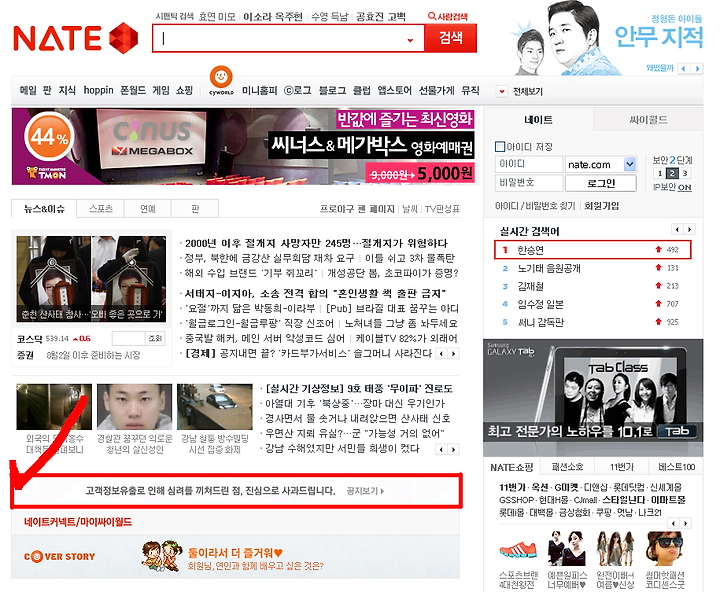This screenshot has height=592, width=720.
Task: Open the 베스트100 shopping tab
Action: click(x=676, y=467)
